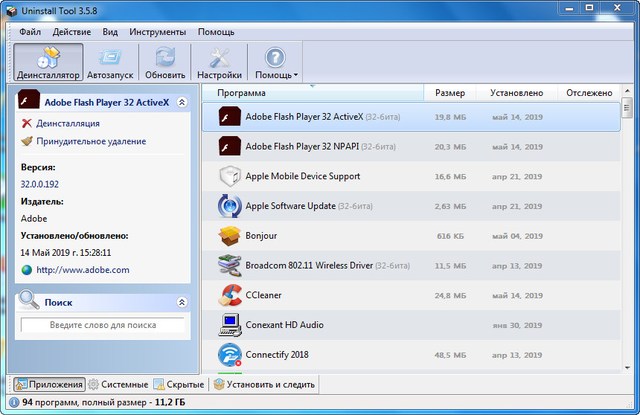Click the Обновить refresh icon
Screen dimensions: 640x415
pos(165,60)
